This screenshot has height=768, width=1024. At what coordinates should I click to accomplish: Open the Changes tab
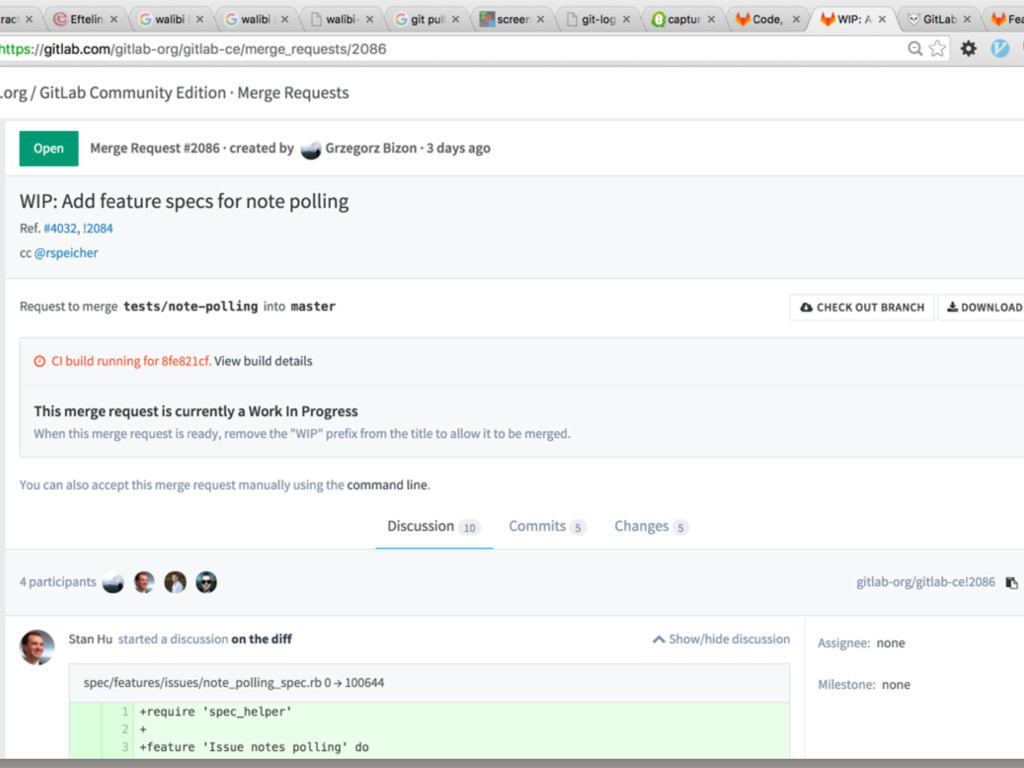pos(650,526)
